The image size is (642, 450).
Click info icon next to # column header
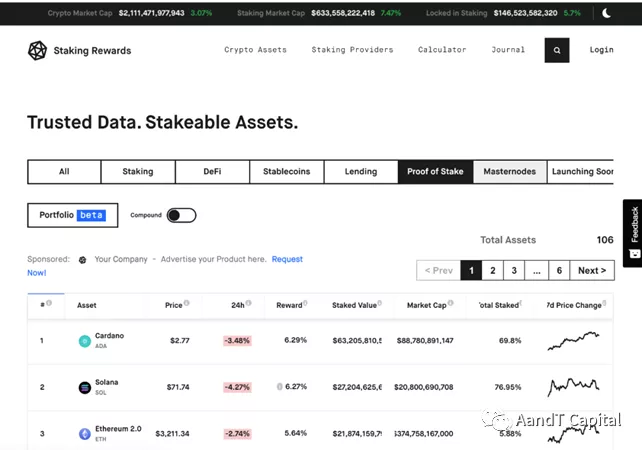click(49, 303)
